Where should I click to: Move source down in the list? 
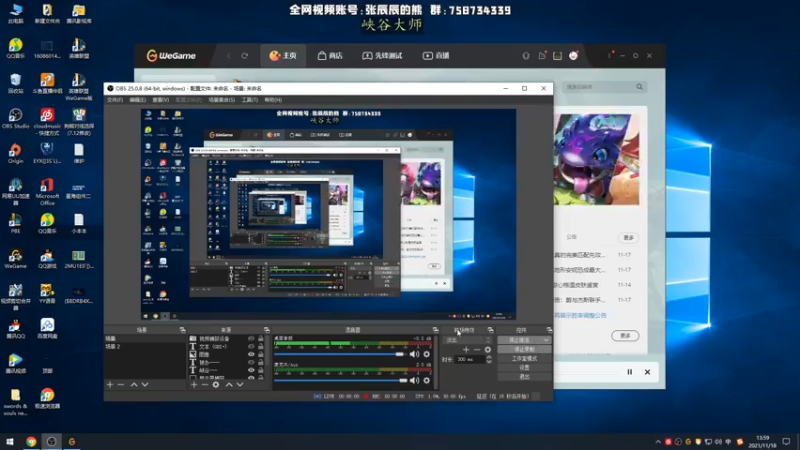(x=240, y=384)
